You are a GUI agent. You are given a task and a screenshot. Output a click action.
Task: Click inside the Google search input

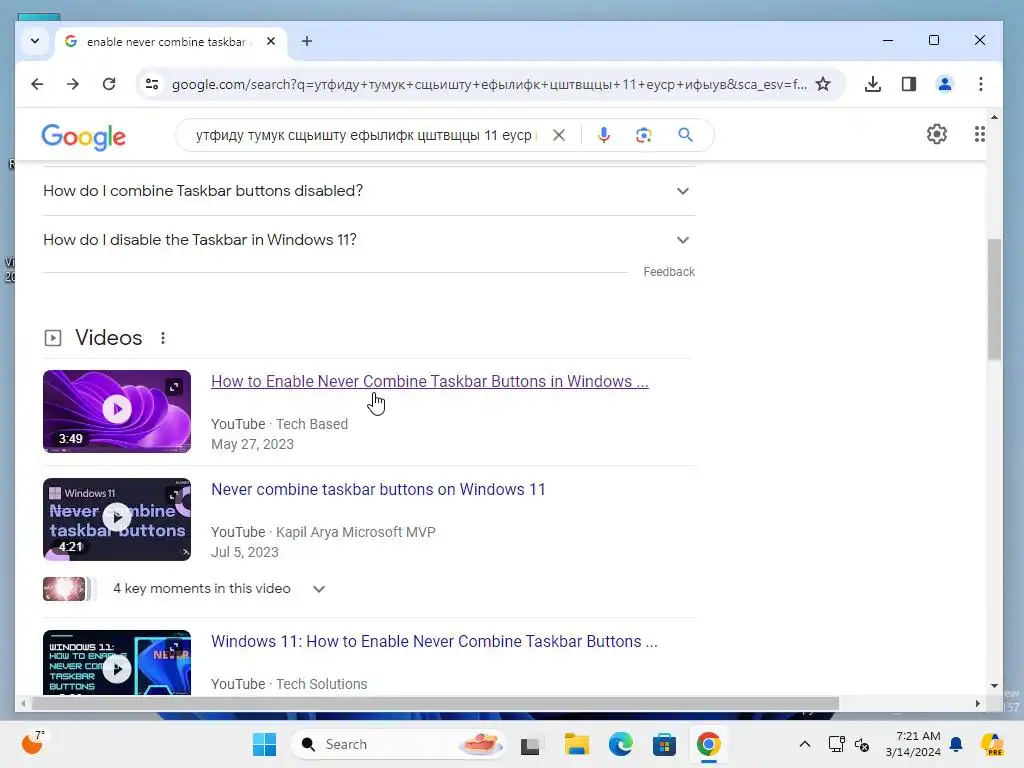tap(364, 135)
